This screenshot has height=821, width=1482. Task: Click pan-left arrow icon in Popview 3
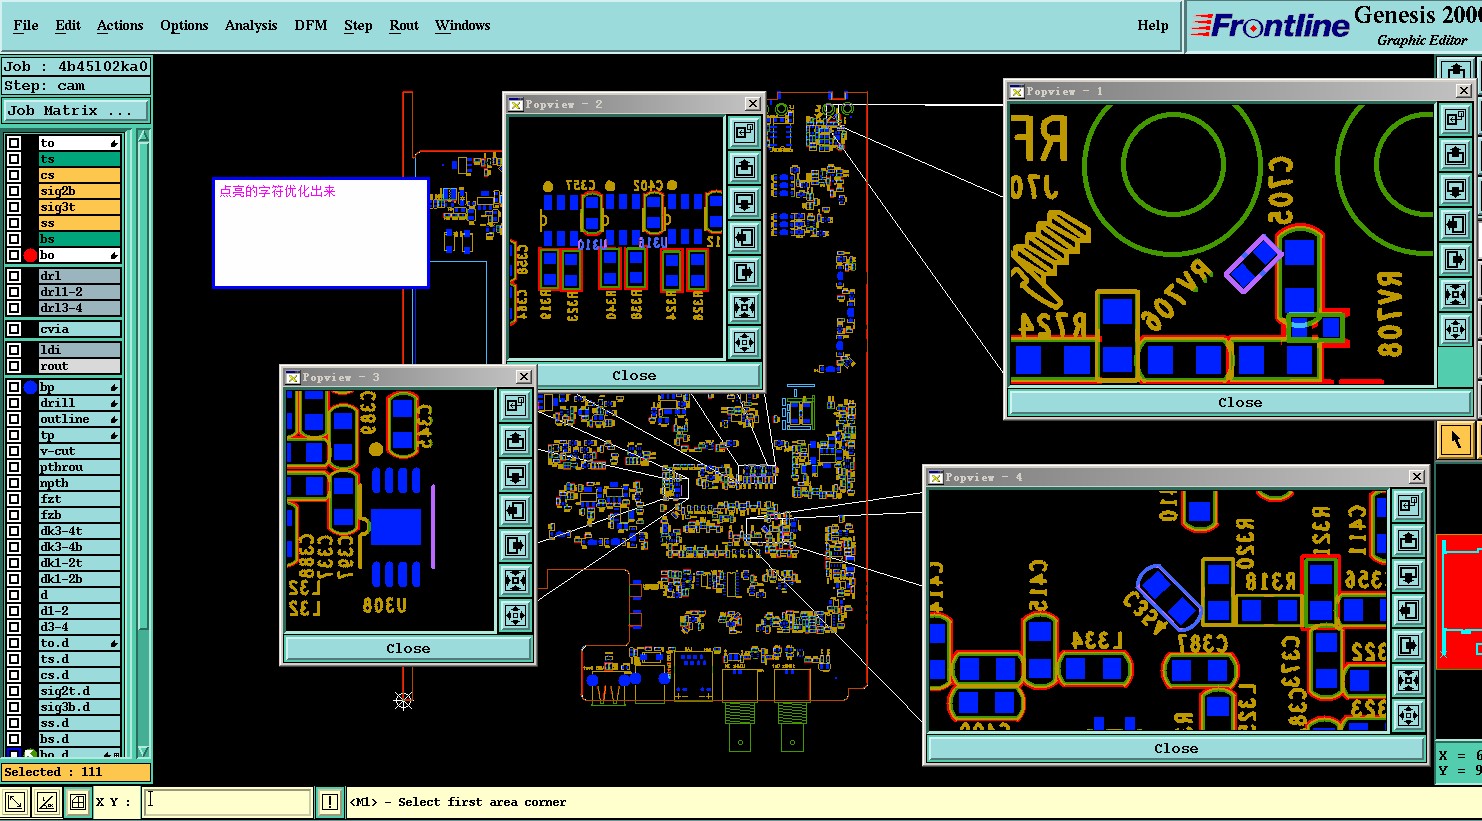516,510
